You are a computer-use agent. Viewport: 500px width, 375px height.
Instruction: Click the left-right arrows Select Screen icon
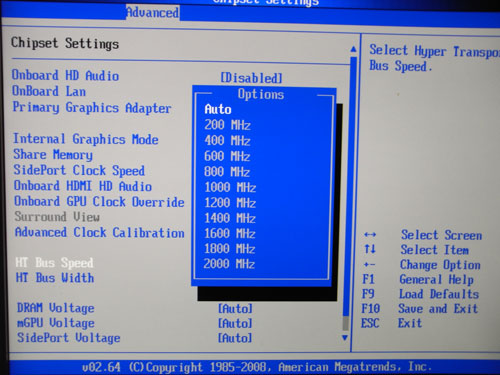tap(370, 235)
